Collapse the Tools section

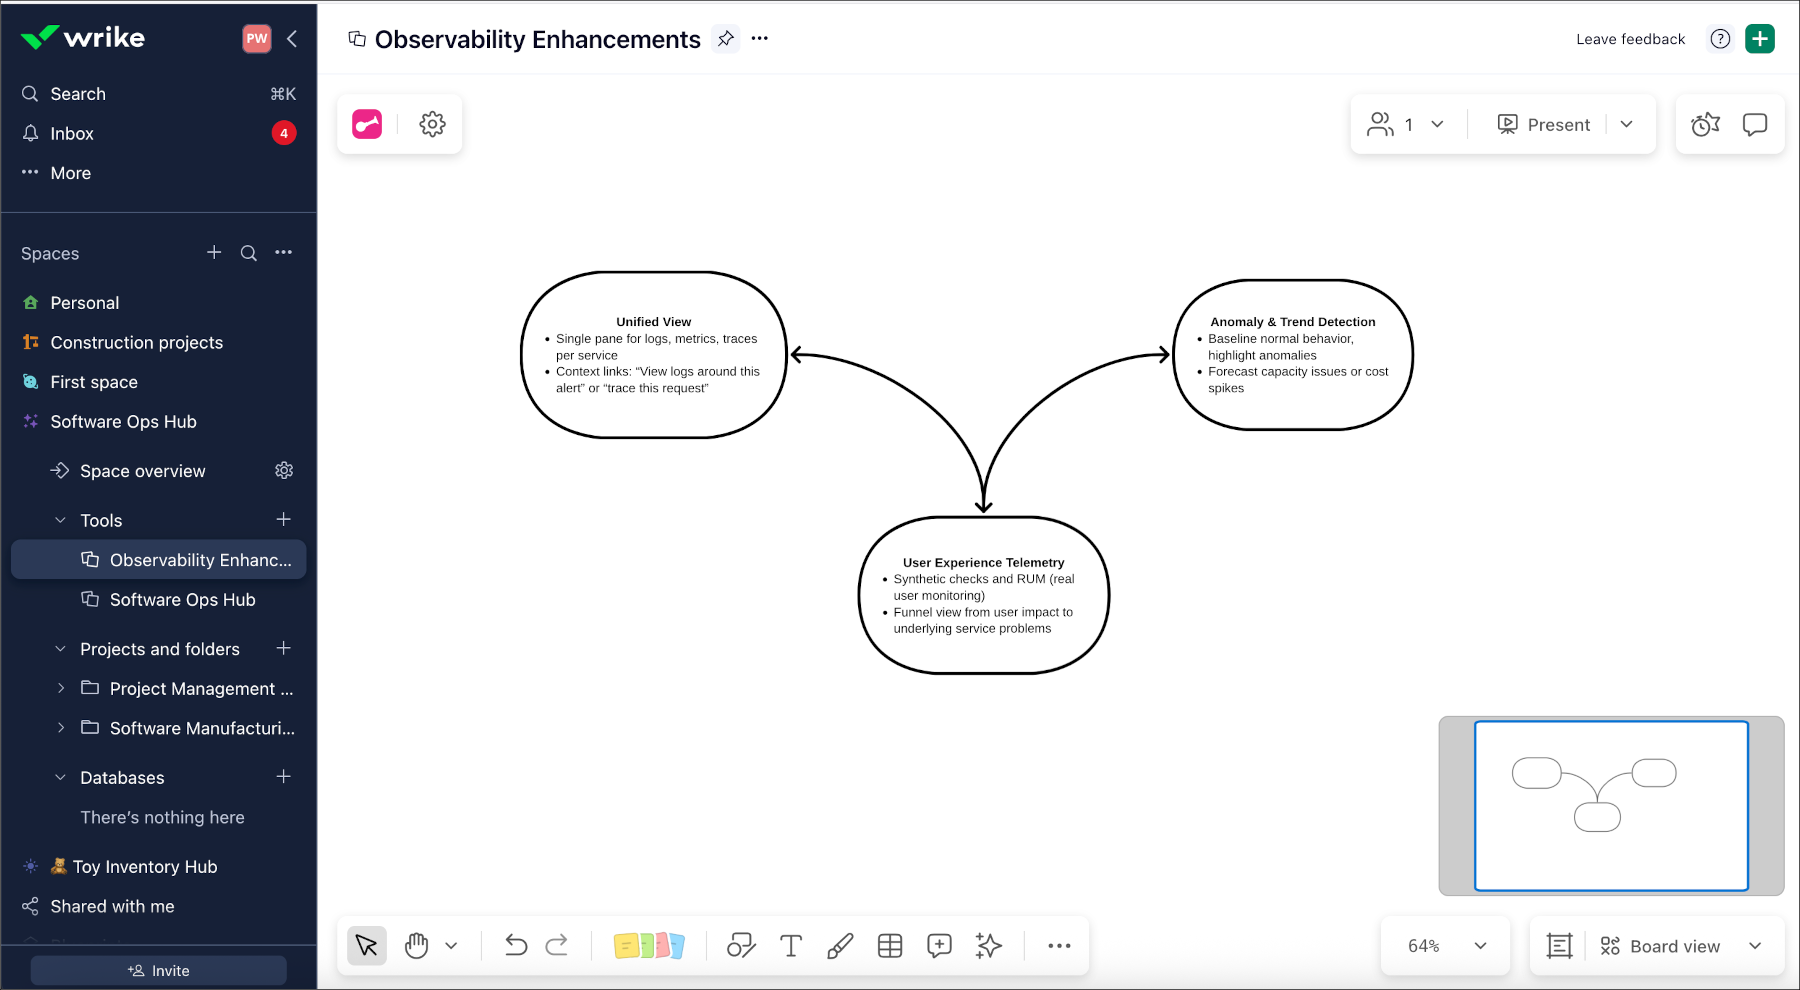[61, 520]
